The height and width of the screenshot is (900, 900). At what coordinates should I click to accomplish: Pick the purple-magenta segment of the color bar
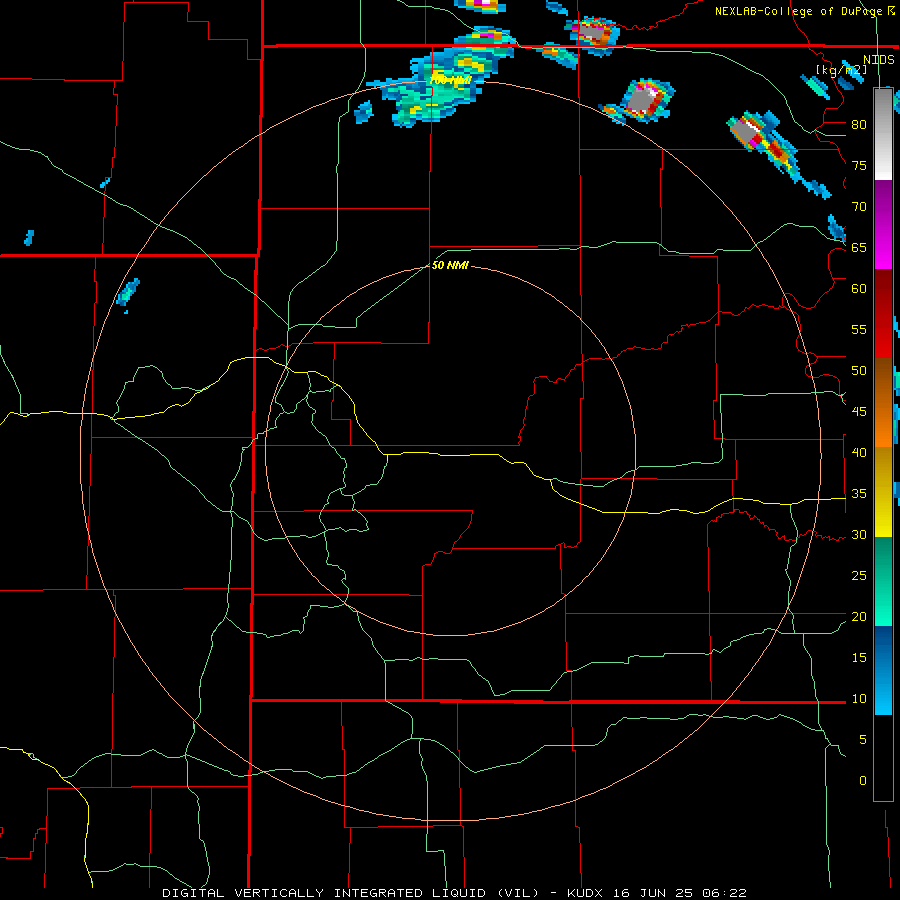coord(883,225)
